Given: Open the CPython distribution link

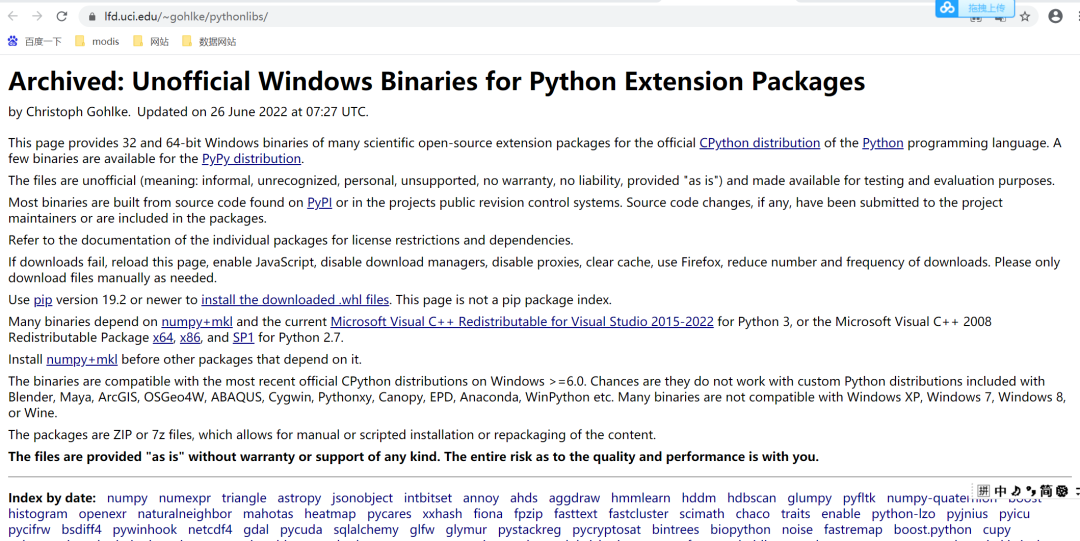Looking at the screenshot, I should tap(759, 143).
